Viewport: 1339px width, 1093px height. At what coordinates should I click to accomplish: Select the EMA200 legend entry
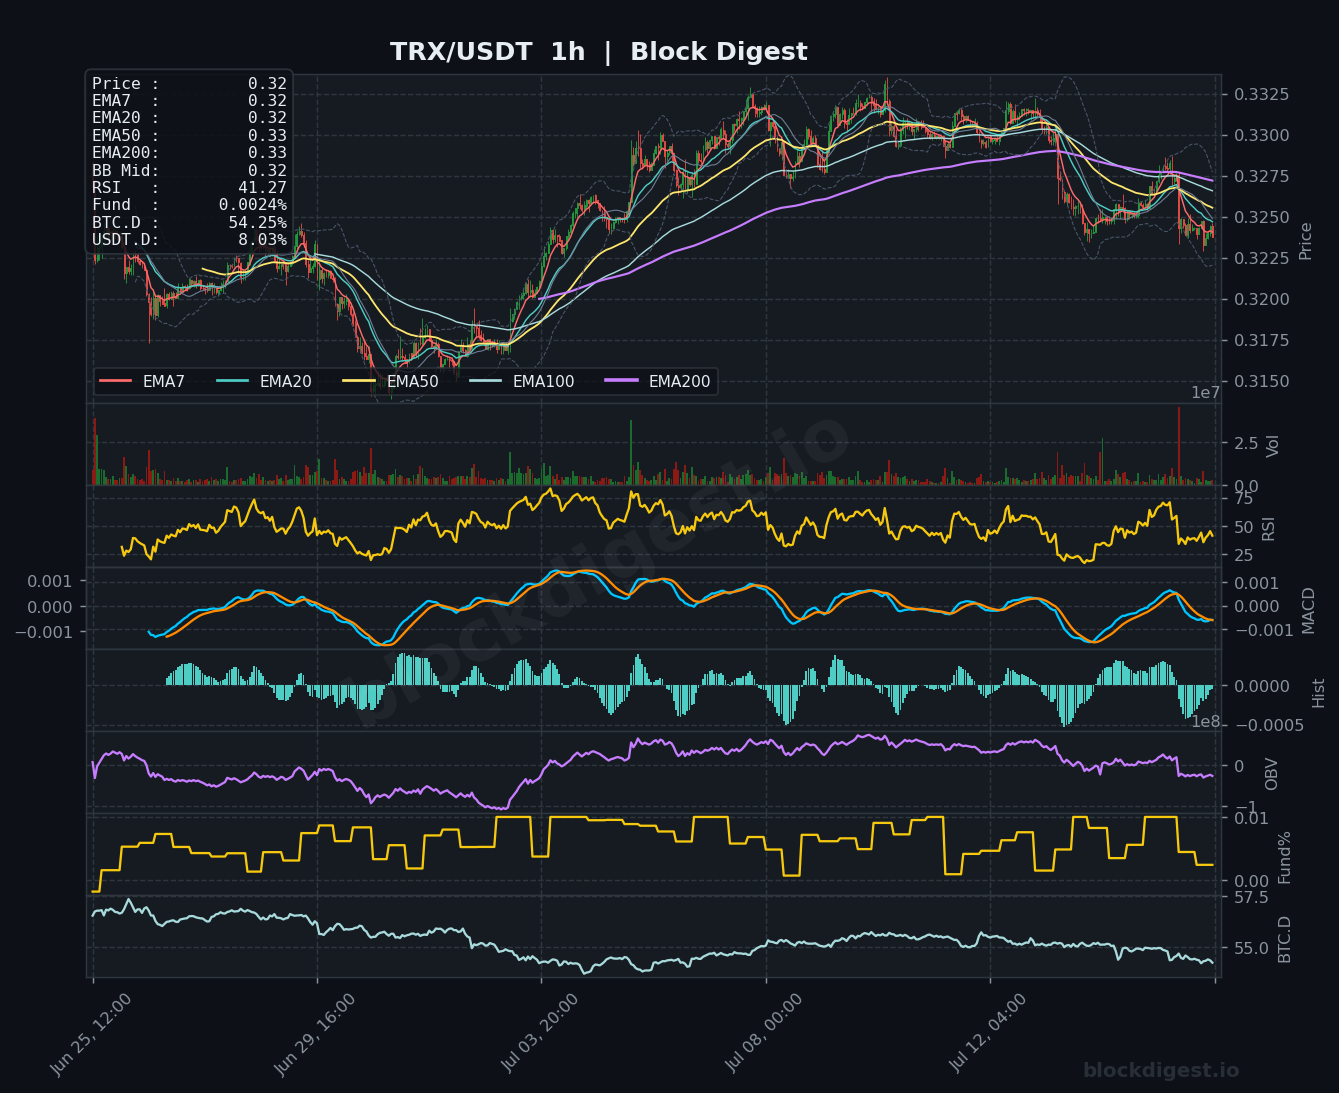[x=657, y=381]
